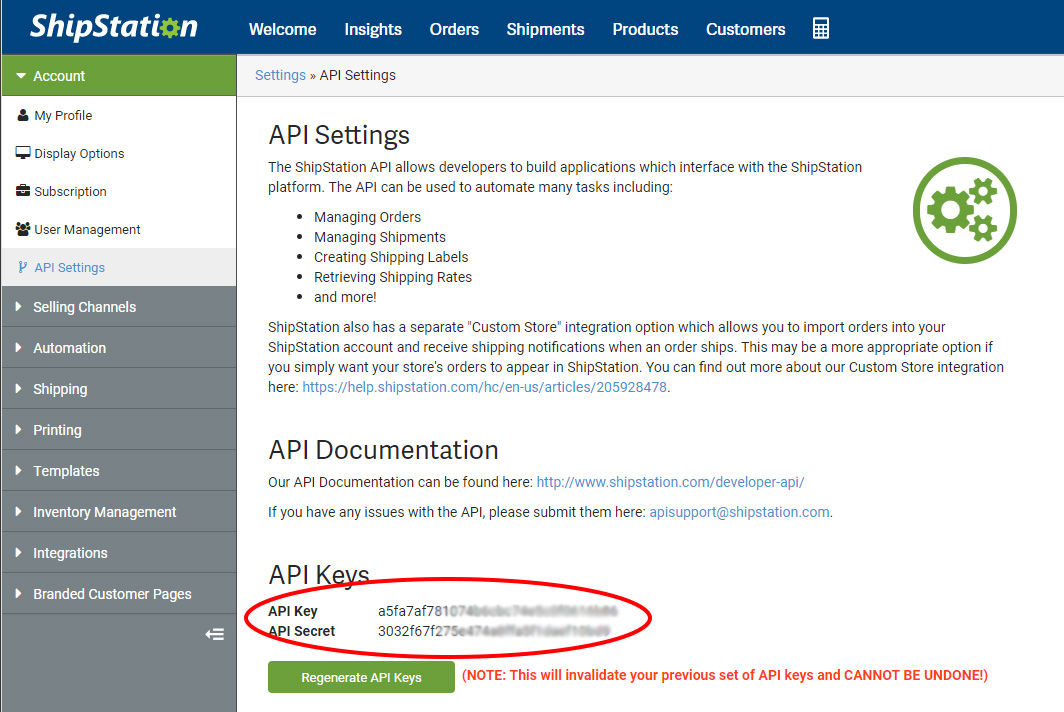1064x712 pixels.
Task: Click the Managing Orders bullet text
Action: coord(367,217)
